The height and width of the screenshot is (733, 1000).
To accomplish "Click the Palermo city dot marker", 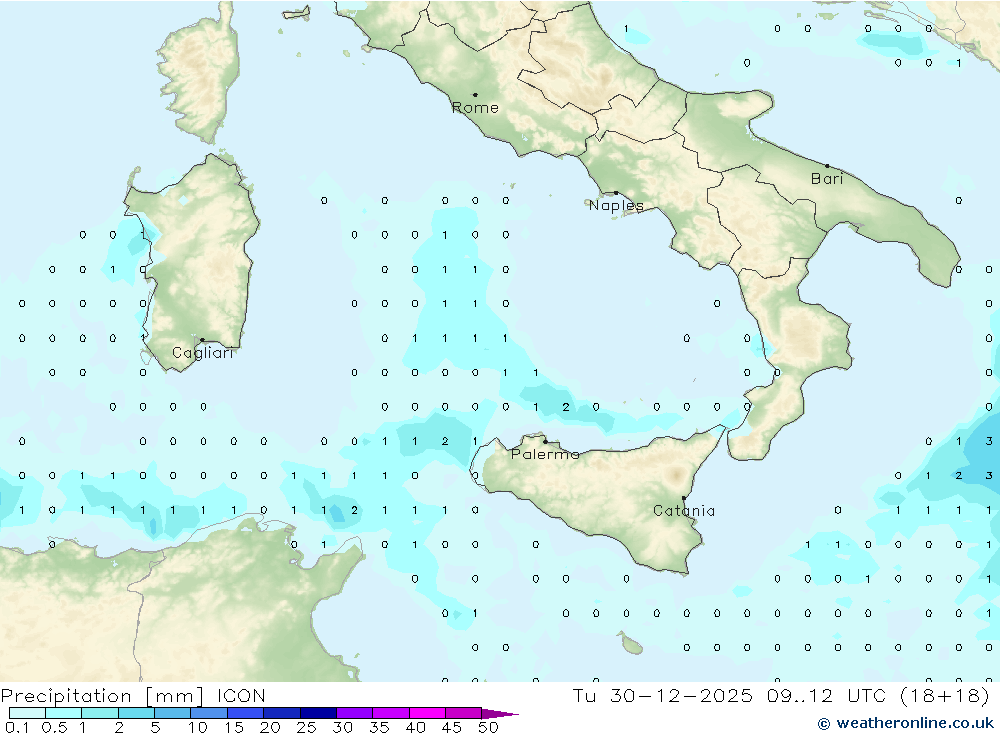I will [545, 441].
